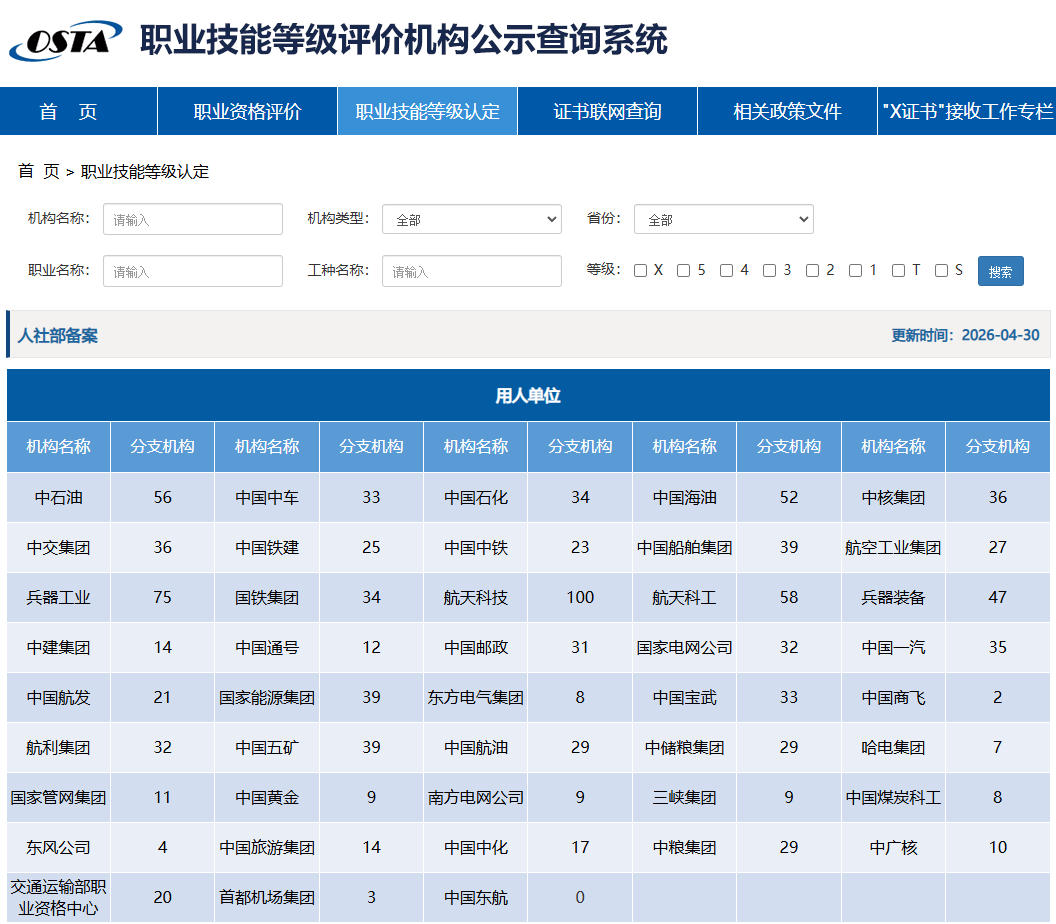This screenshot has height=924, width=1056.
Task: Open the 中国煤炭科工 entry
Action: point(893,797)
